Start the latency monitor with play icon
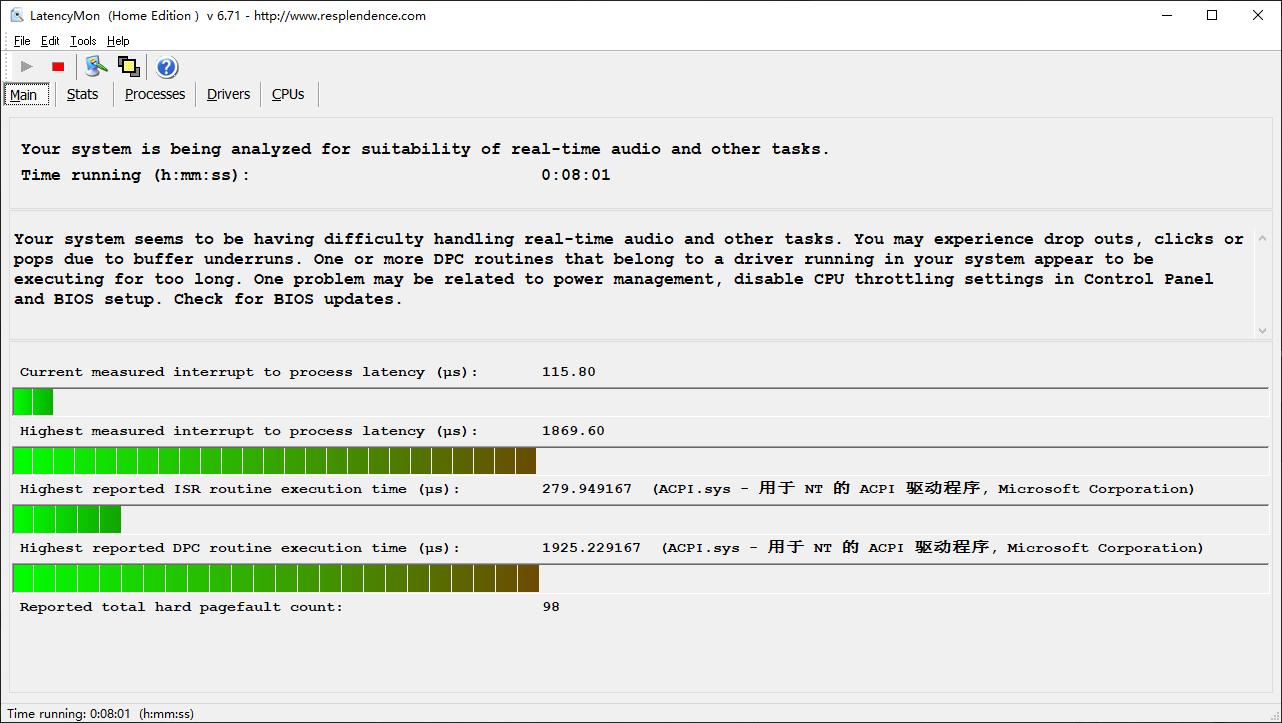Screen dimensions: 1282x723 [27, 67]
